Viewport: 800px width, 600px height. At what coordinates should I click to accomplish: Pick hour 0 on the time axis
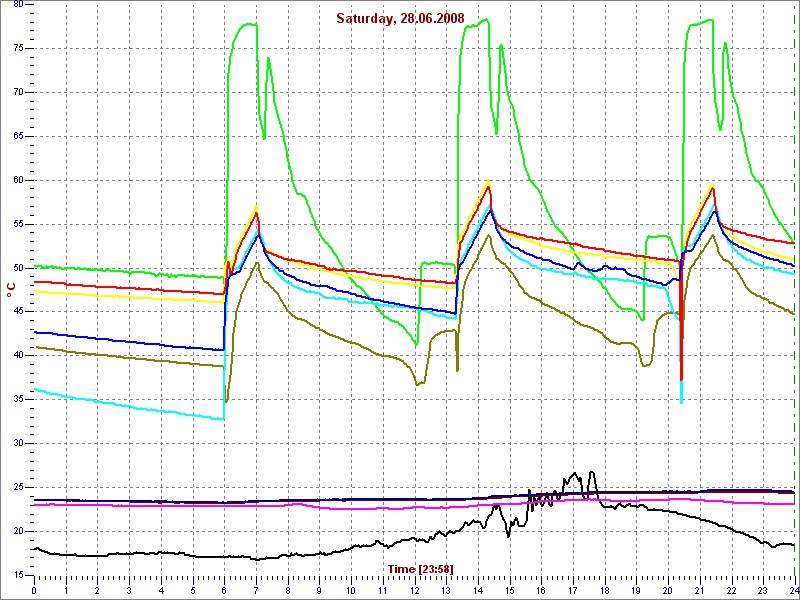[x=34, y=590]
